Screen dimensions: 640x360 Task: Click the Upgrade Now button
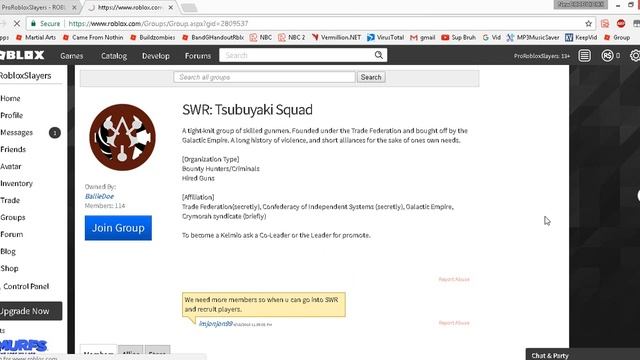click(31, 311)
